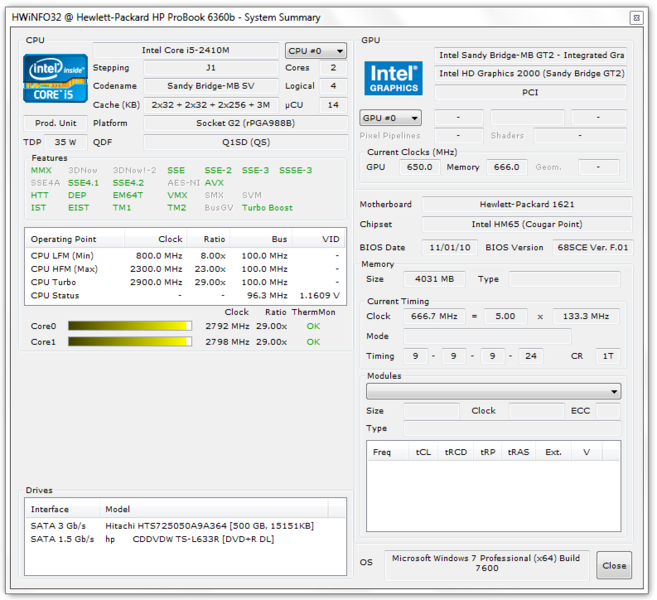Click the Q1SD (QS) QDF field
Viewport: 657px width, 600px height.
pos(246,142)
